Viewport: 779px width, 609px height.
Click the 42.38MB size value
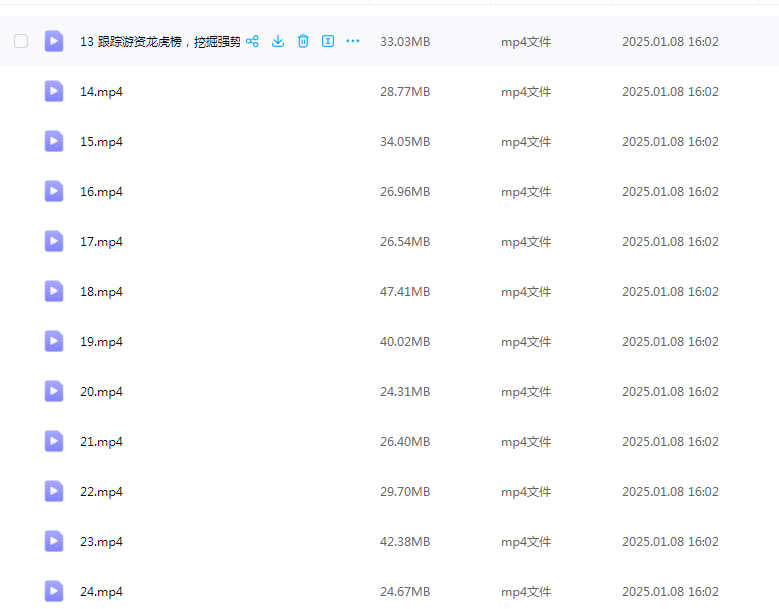pos(405,542)
